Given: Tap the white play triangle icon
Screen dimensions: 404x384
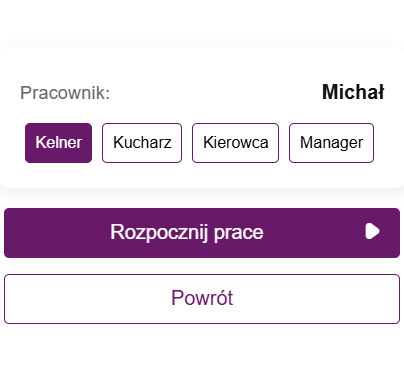Looking at the screenshot, I should (x=372, y=231).
